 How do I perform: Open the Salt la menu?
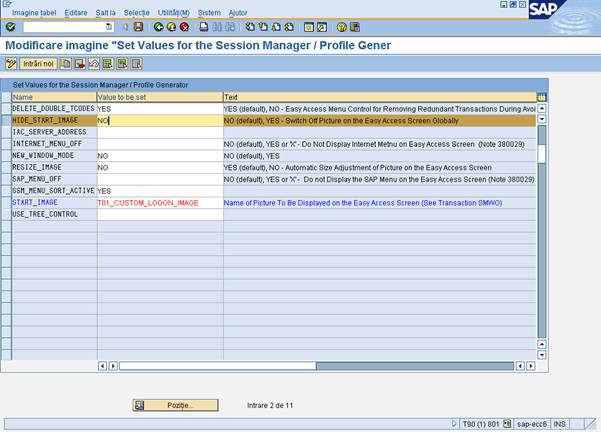point(105,13)
